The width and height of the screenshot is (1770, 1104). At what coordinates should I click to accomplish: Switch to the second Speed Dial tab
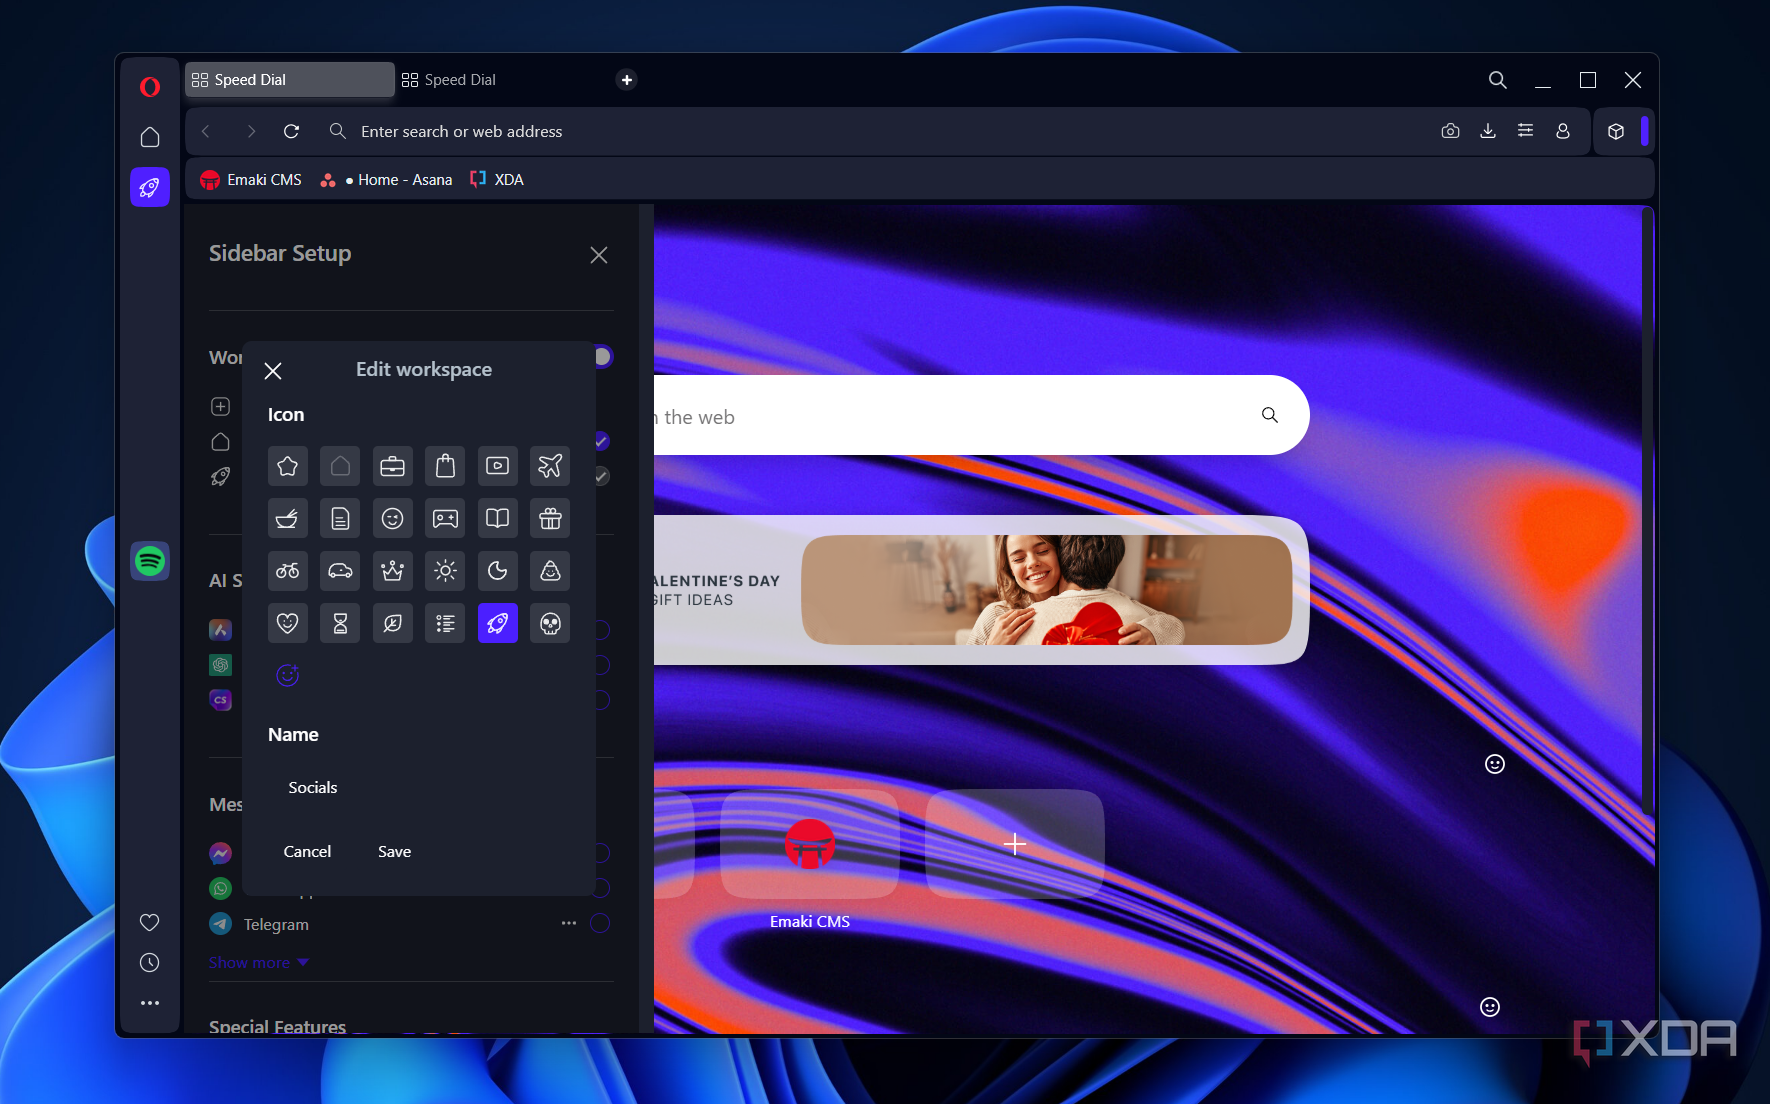pyautogui.click(x=500, y=80)
